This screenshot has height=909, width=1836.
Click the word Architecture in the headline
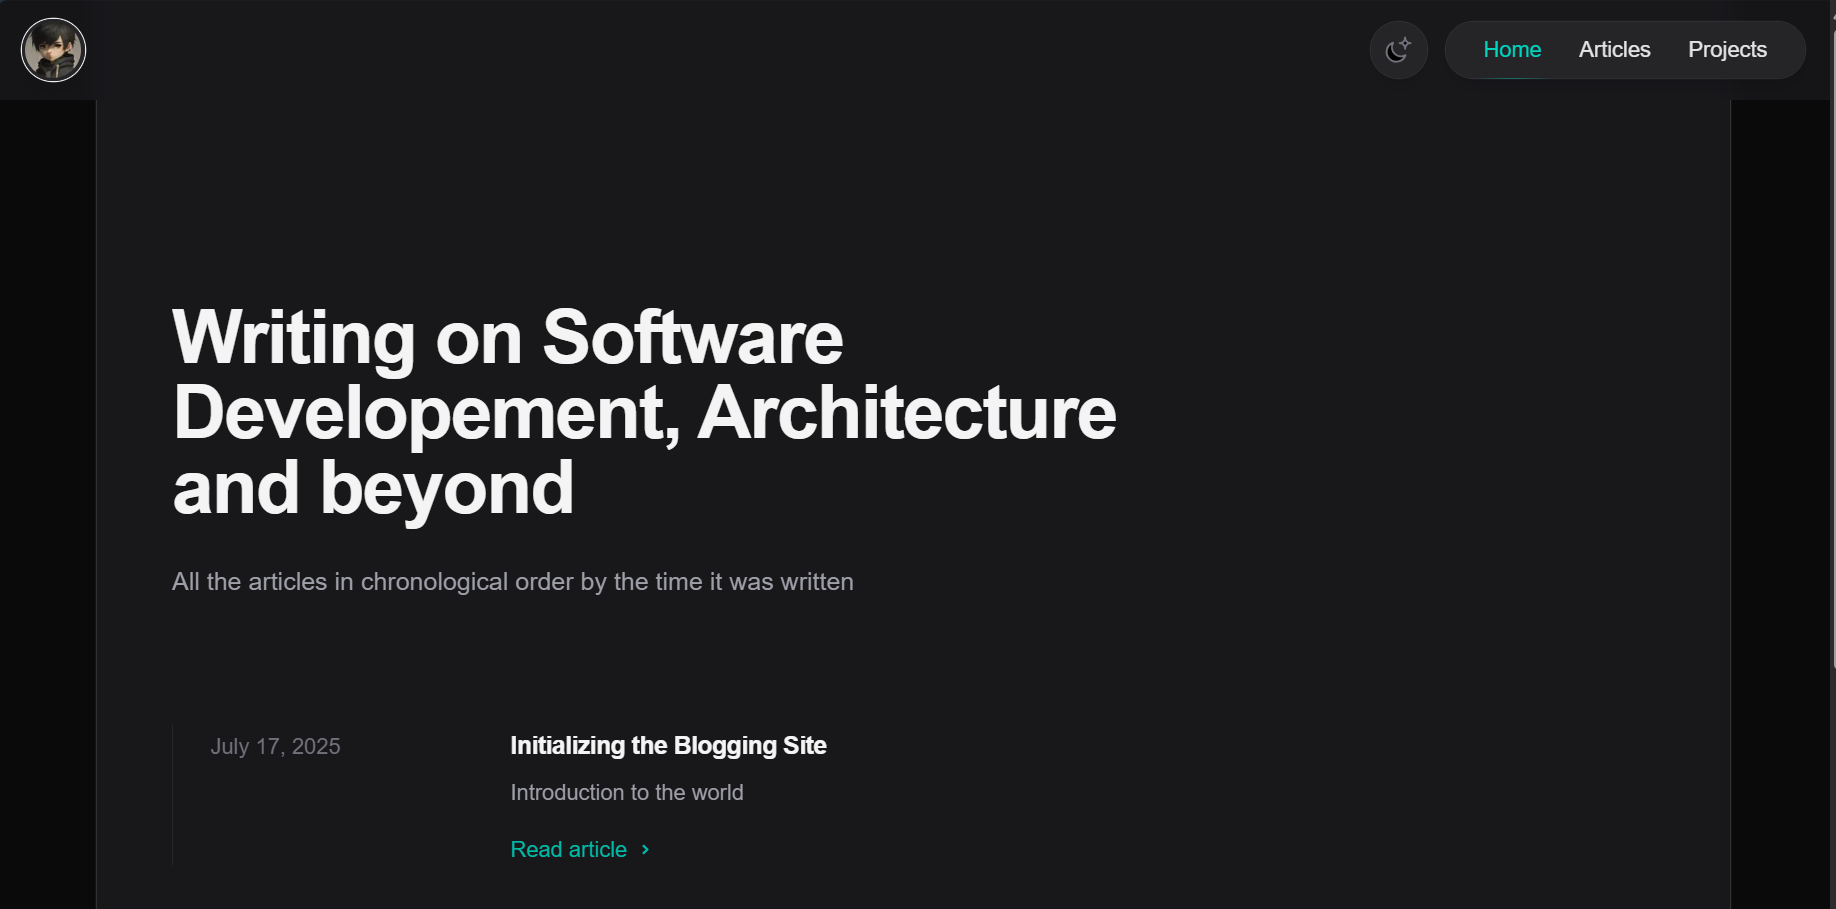click(x=906, y=413)
